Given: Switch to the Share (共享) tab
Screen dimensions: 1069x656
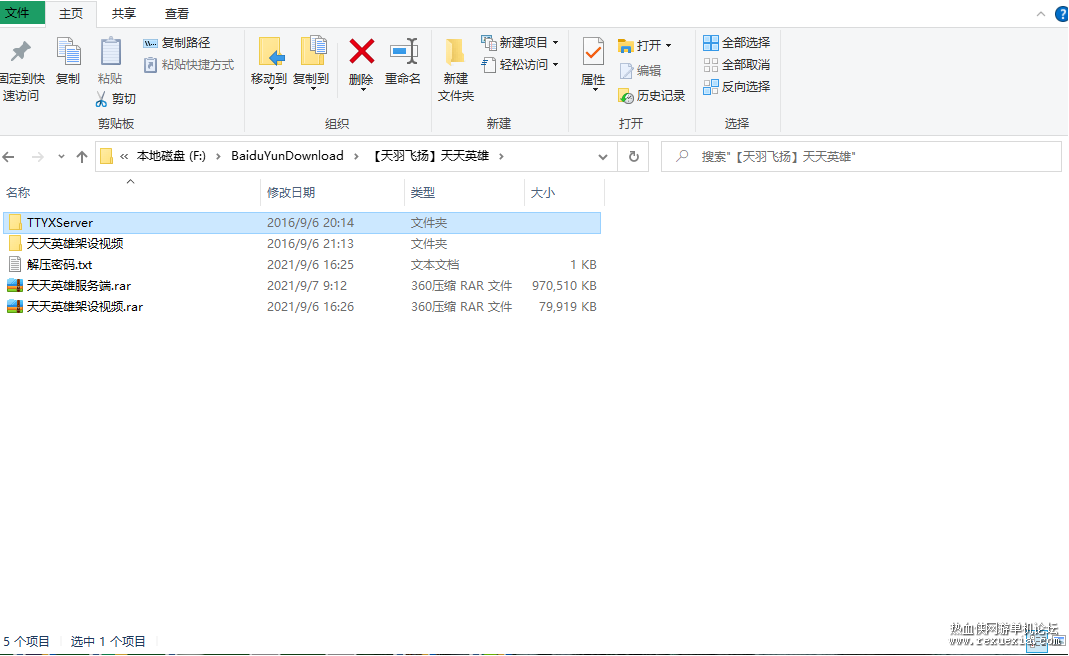Looking at the screenshot, I should 123,14.
